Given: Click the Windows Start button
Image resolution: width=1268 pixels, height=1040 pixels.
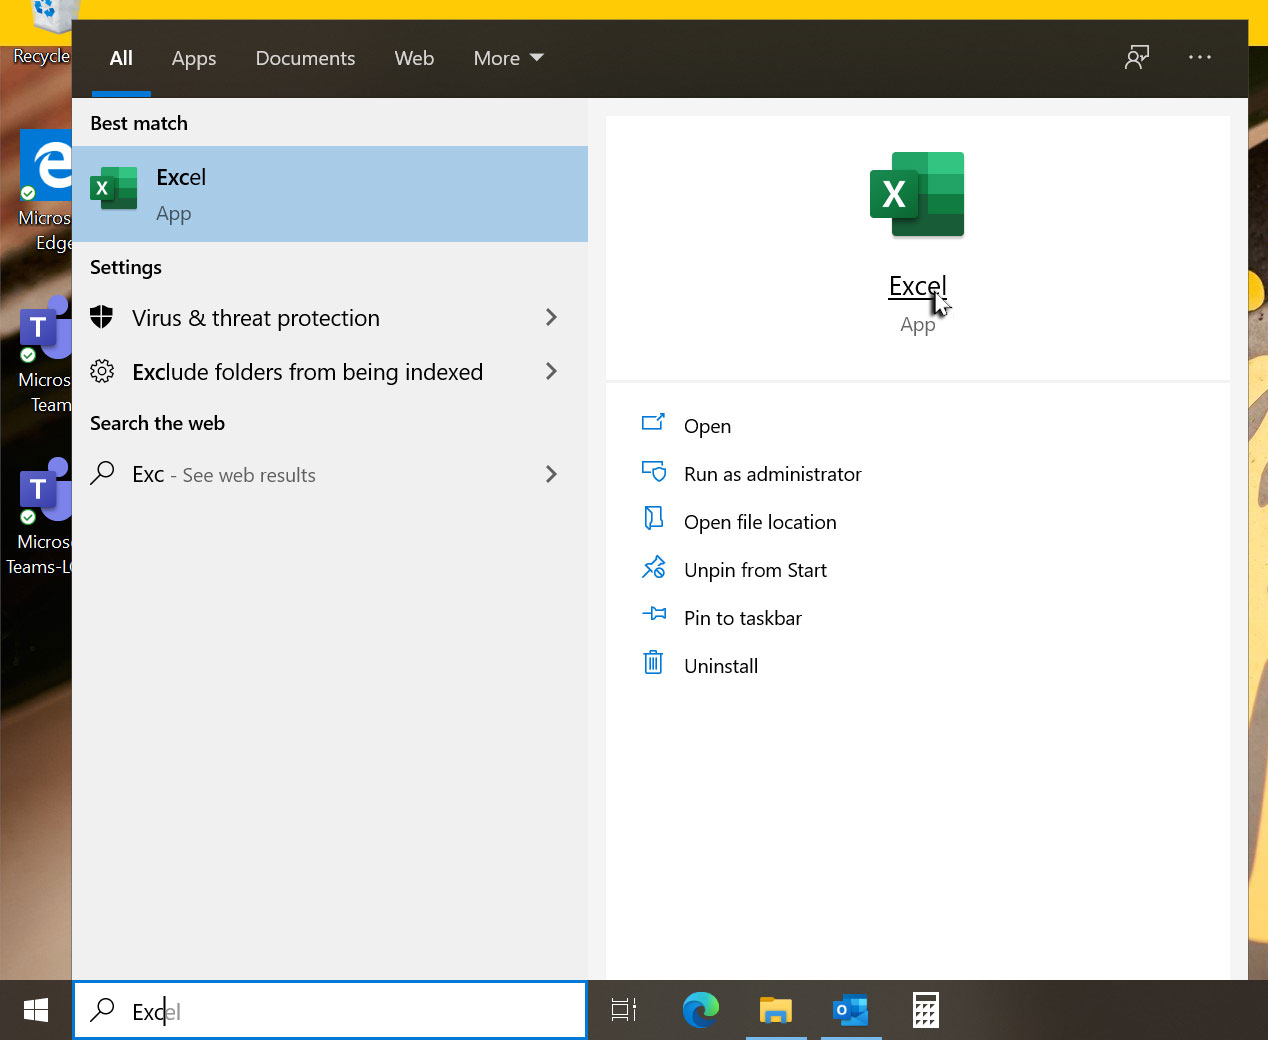Looking at the screenshot, I should (36, 1010).
